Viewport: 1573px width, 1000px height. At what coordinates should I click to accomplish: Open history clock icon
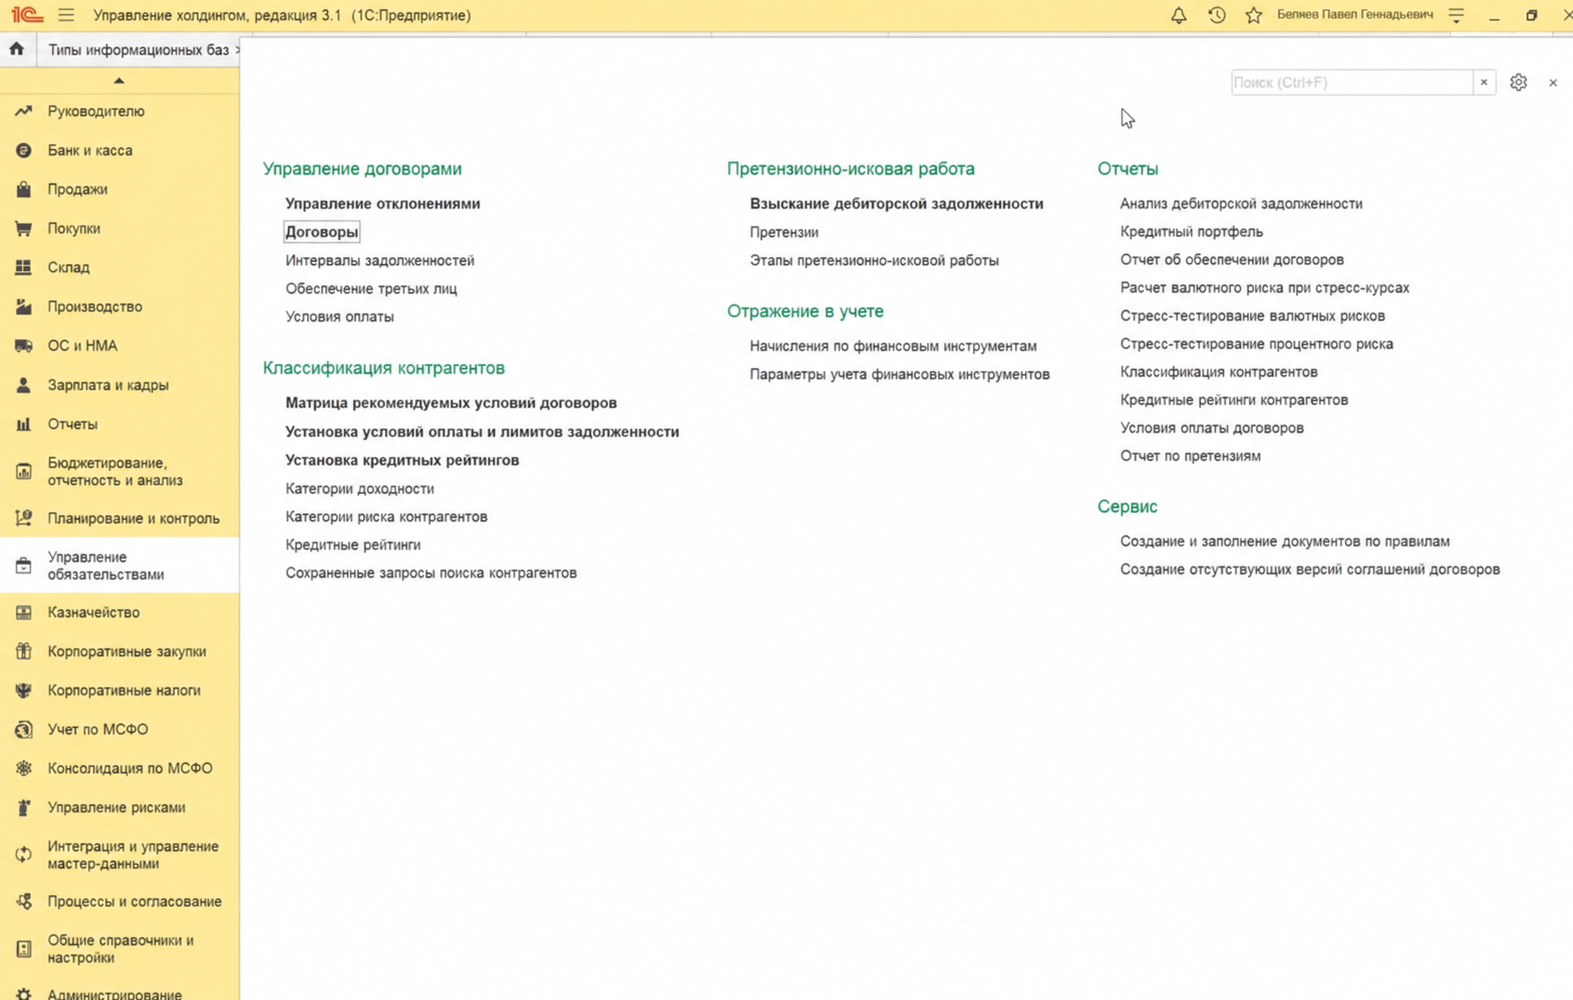(1216, 15)
